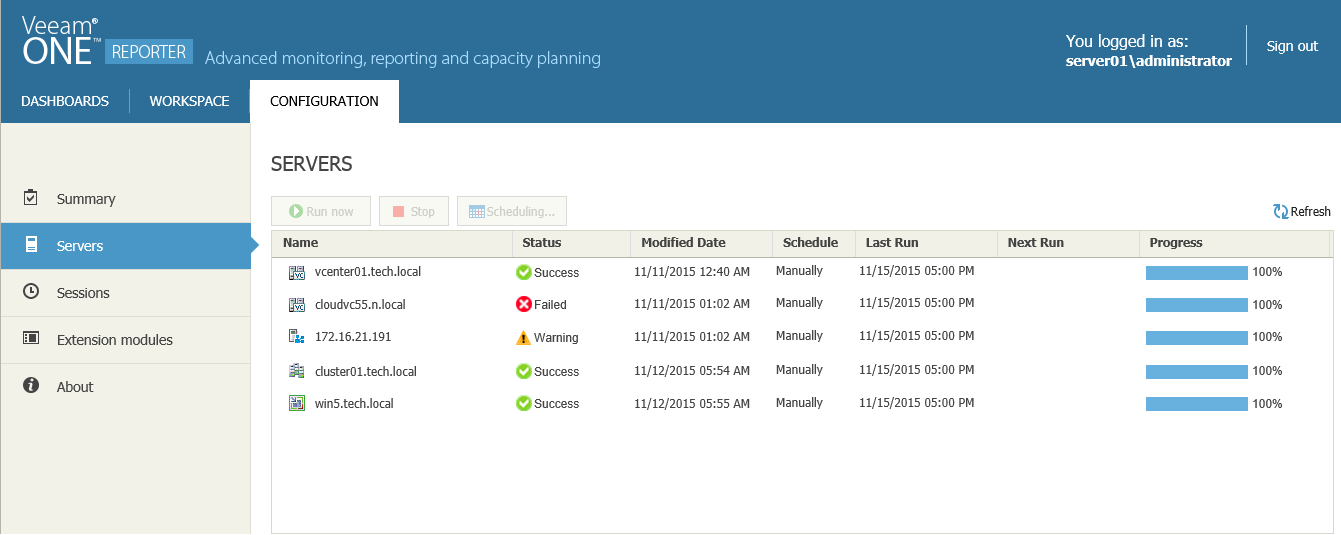Click the Extension modules icon
Screen dimensions: 1341x535
tap(31, 339)
